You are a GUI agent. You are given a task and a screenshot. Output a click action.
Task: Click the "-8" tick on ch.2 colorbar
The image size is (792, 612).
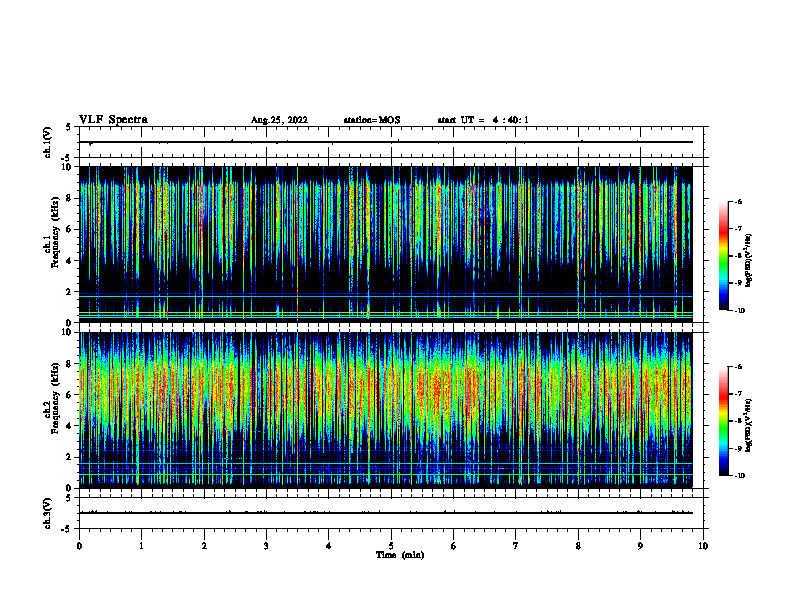[738, 421]
